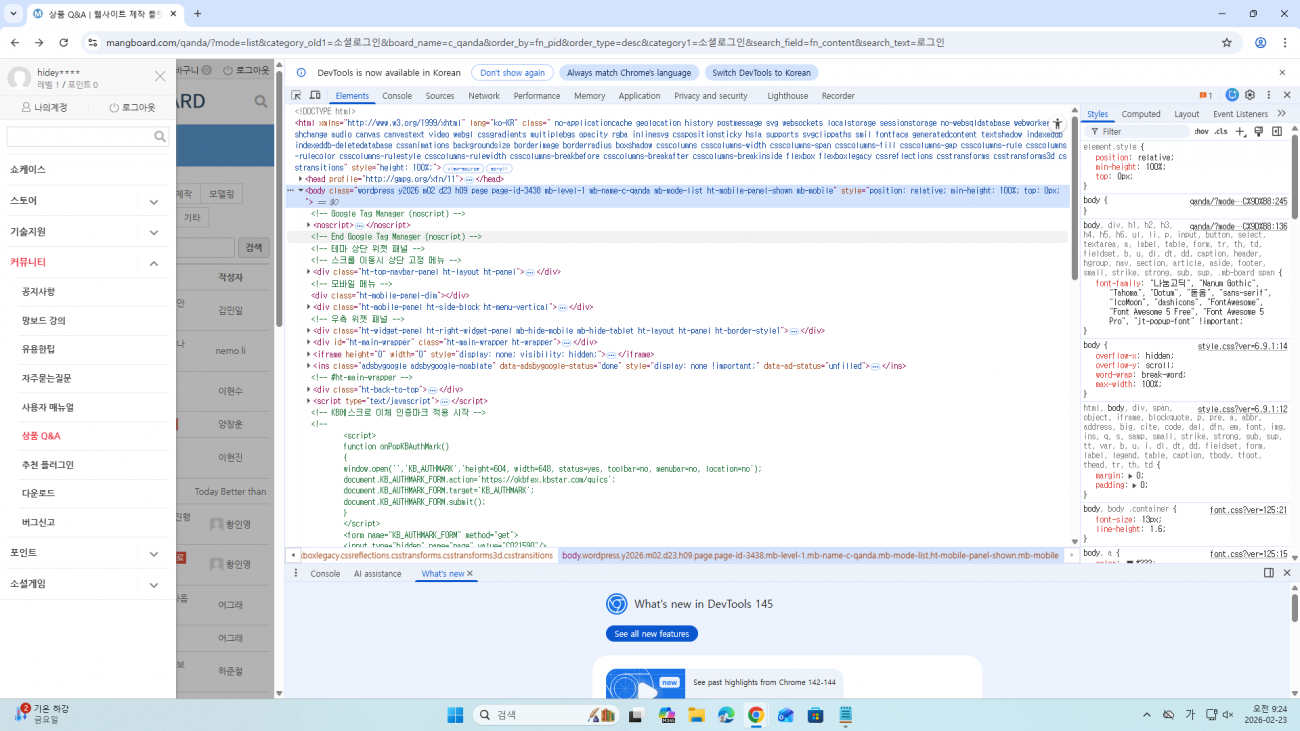The height and width of the screenshot is (731, 1300).
Task: Toggle the :hov element state panel
Action: coord(1201,131)
